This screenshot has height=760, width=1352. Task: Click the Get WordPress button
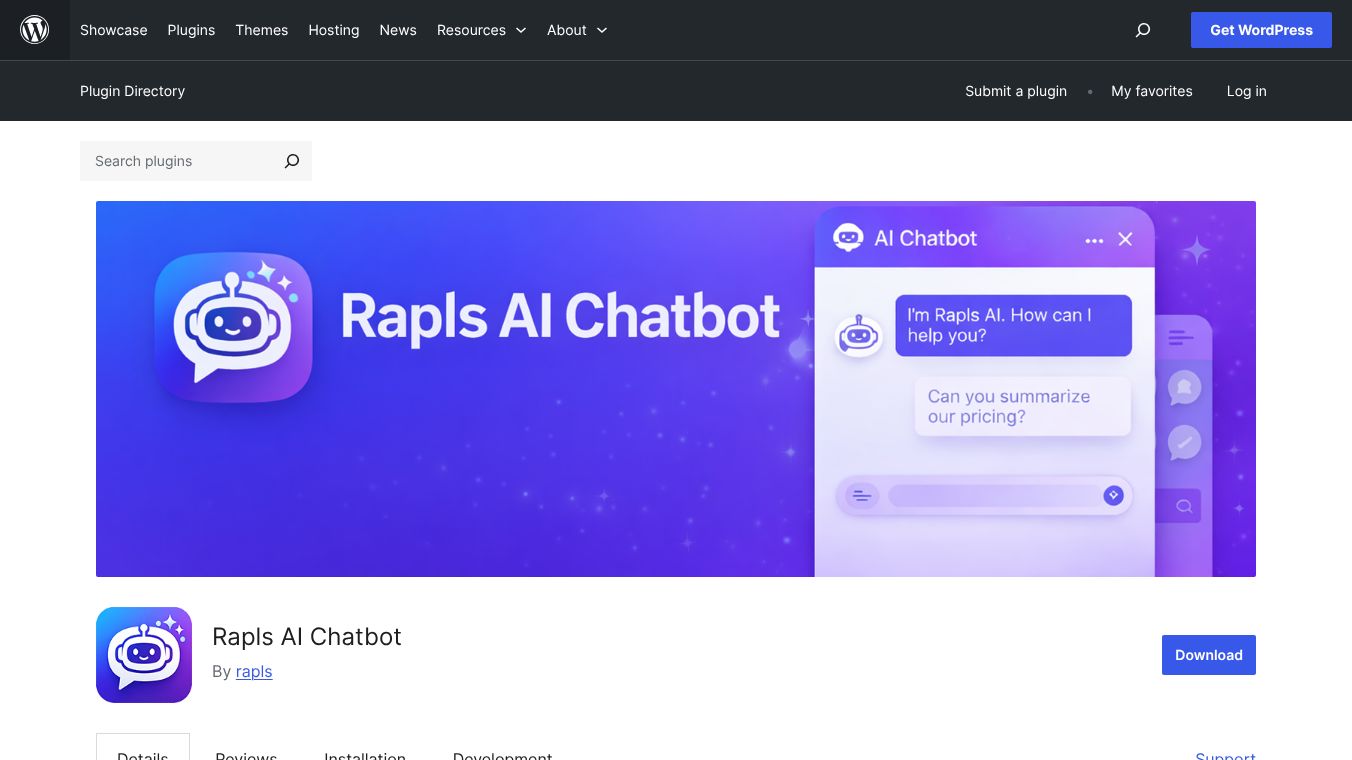click(x=1261, y=30)
